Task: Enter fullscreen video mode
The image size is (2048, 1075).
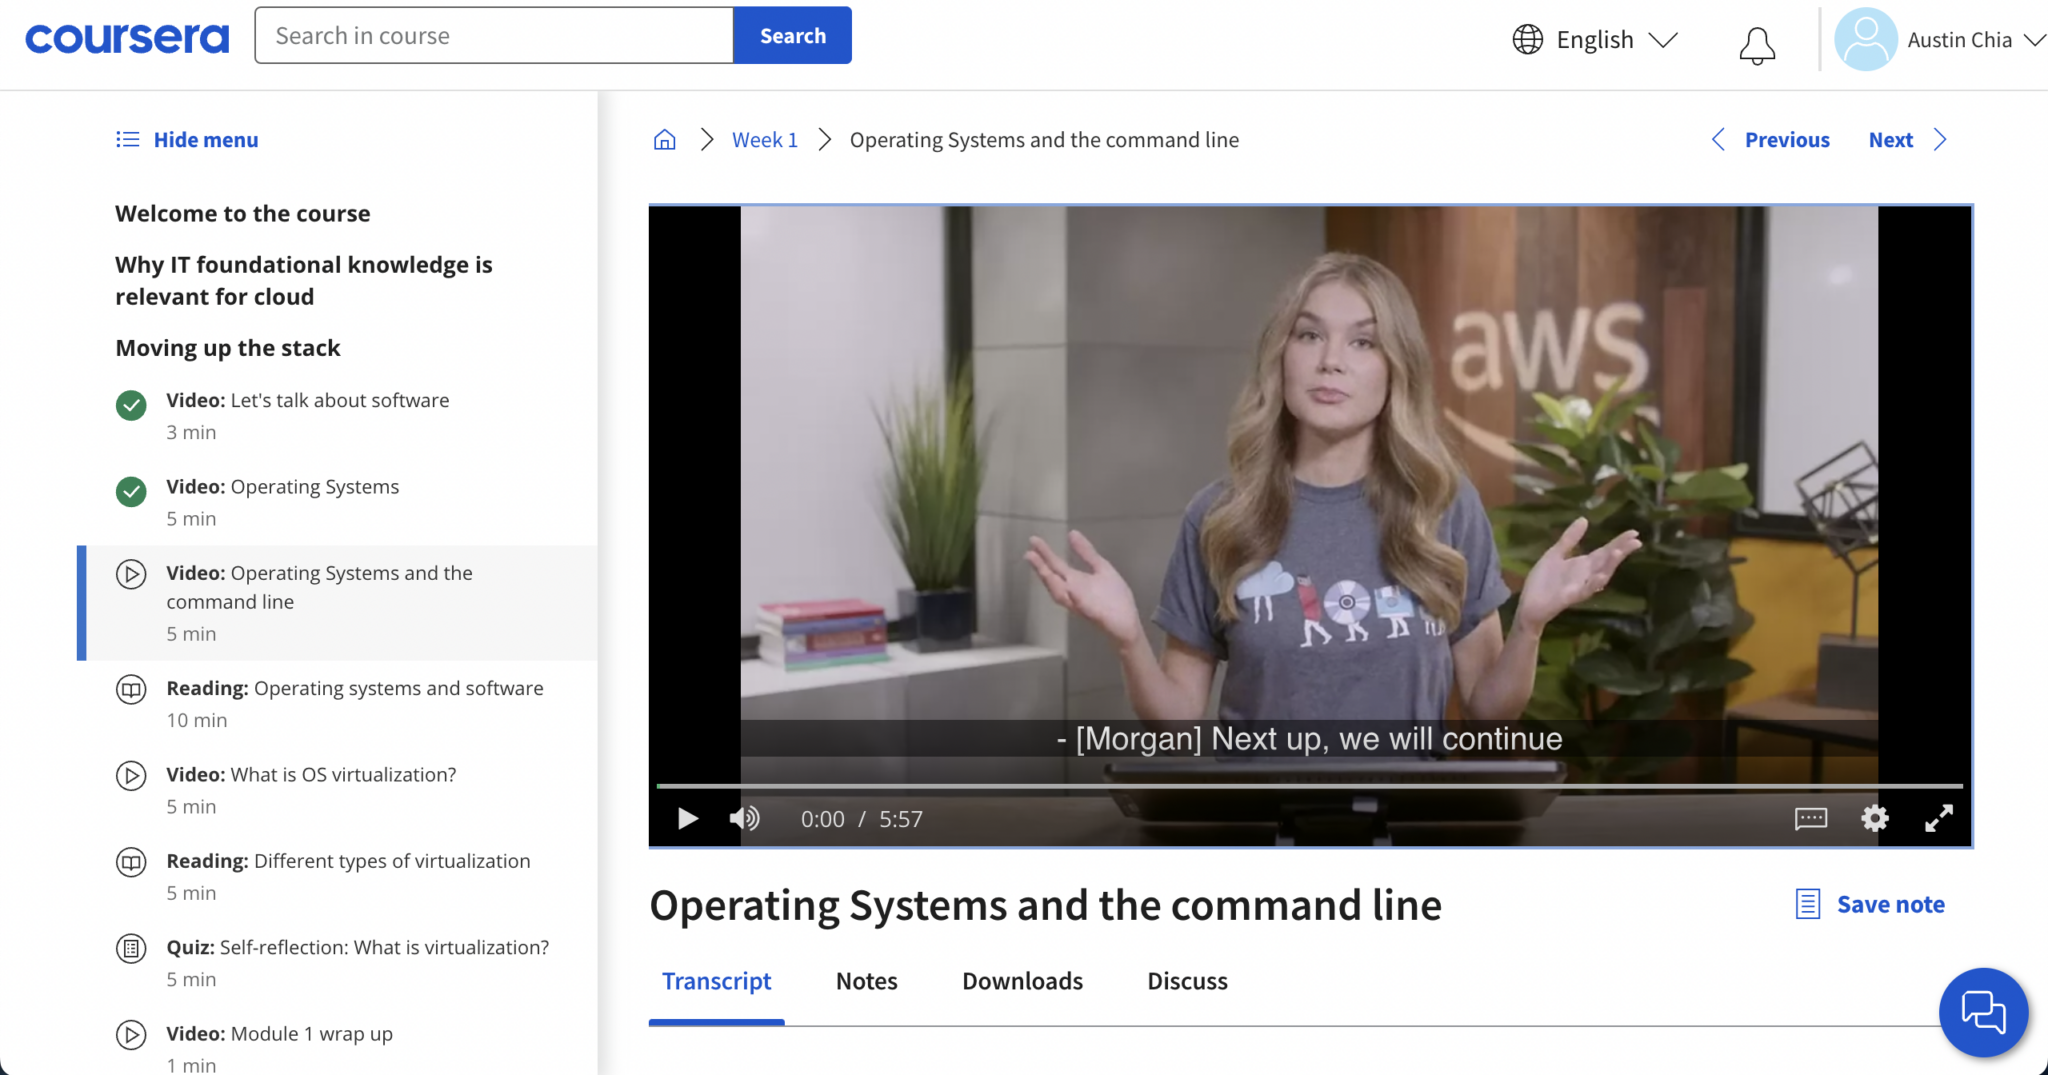Action: pos(1938,819)
